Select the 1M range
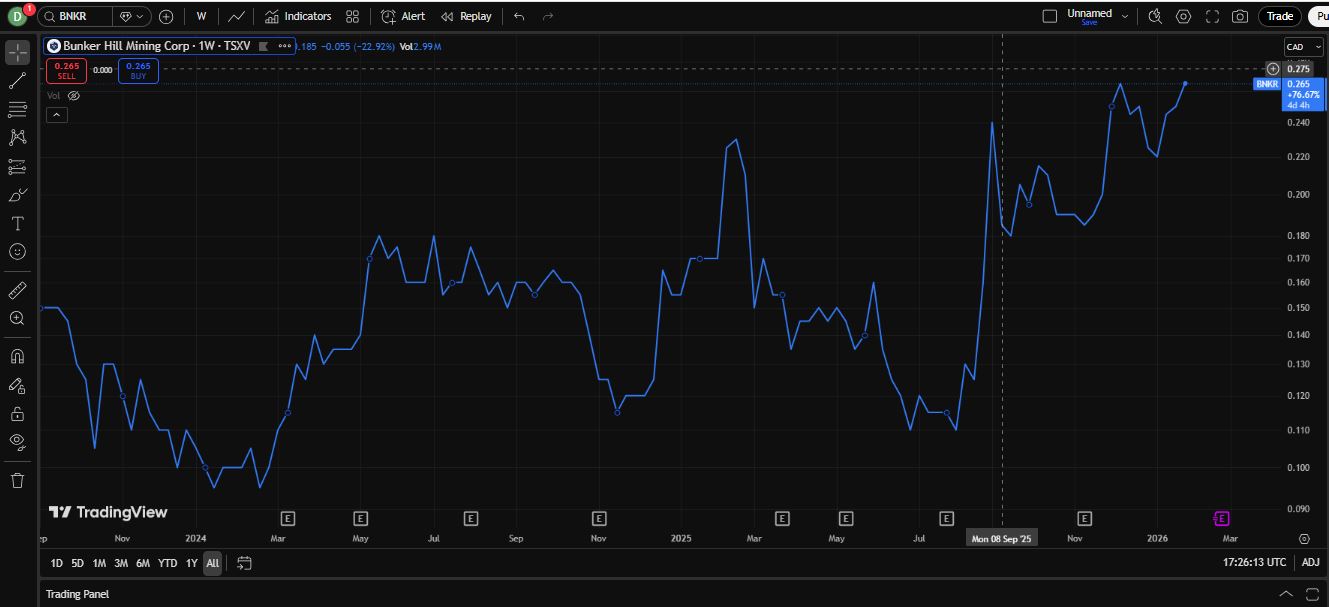The image size is (1329, 607). tap(99, 563)
